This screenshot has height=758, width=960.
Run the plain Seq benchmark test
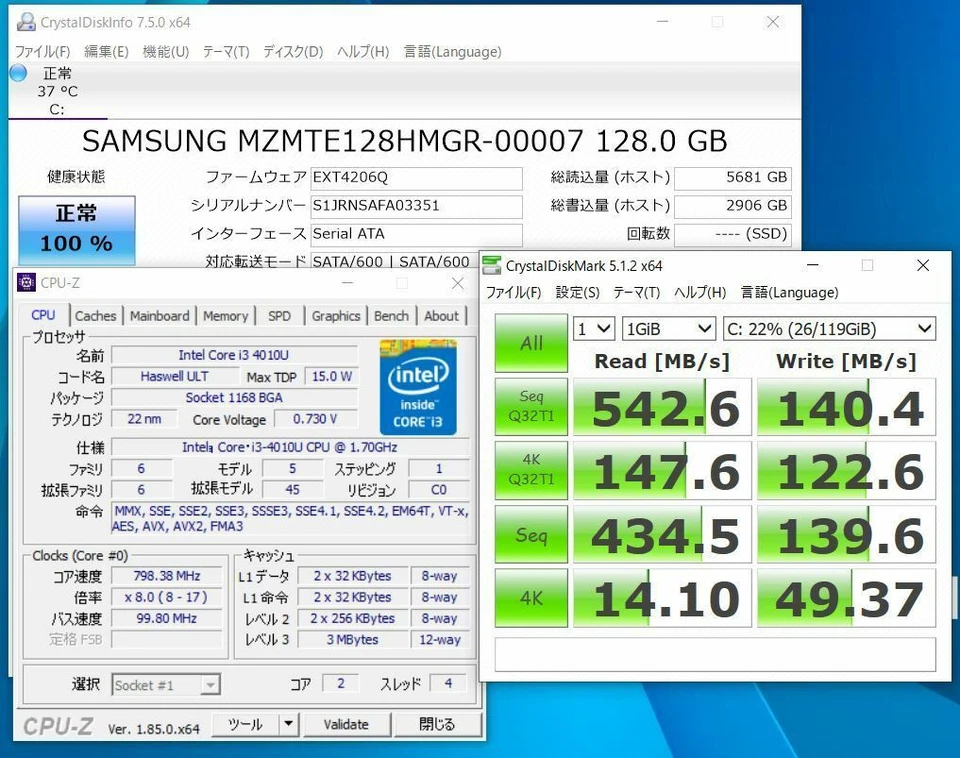click(531, 533)
